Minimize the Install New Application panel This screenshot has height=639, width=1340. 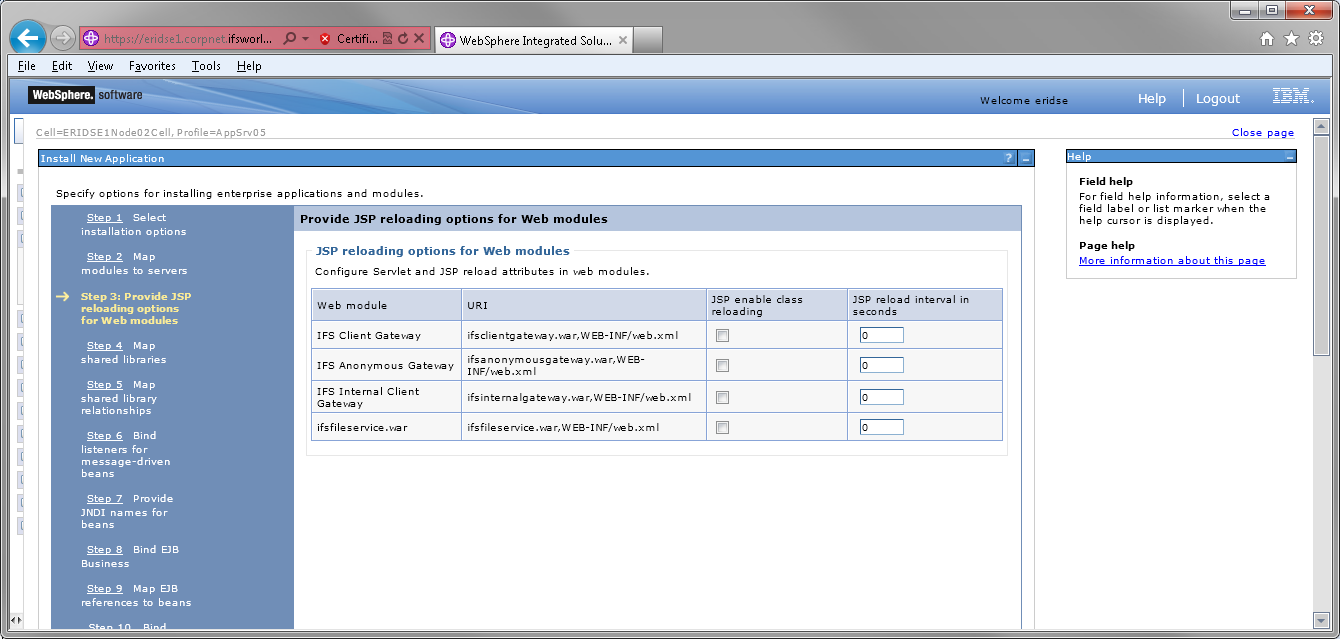[1025, 157]
